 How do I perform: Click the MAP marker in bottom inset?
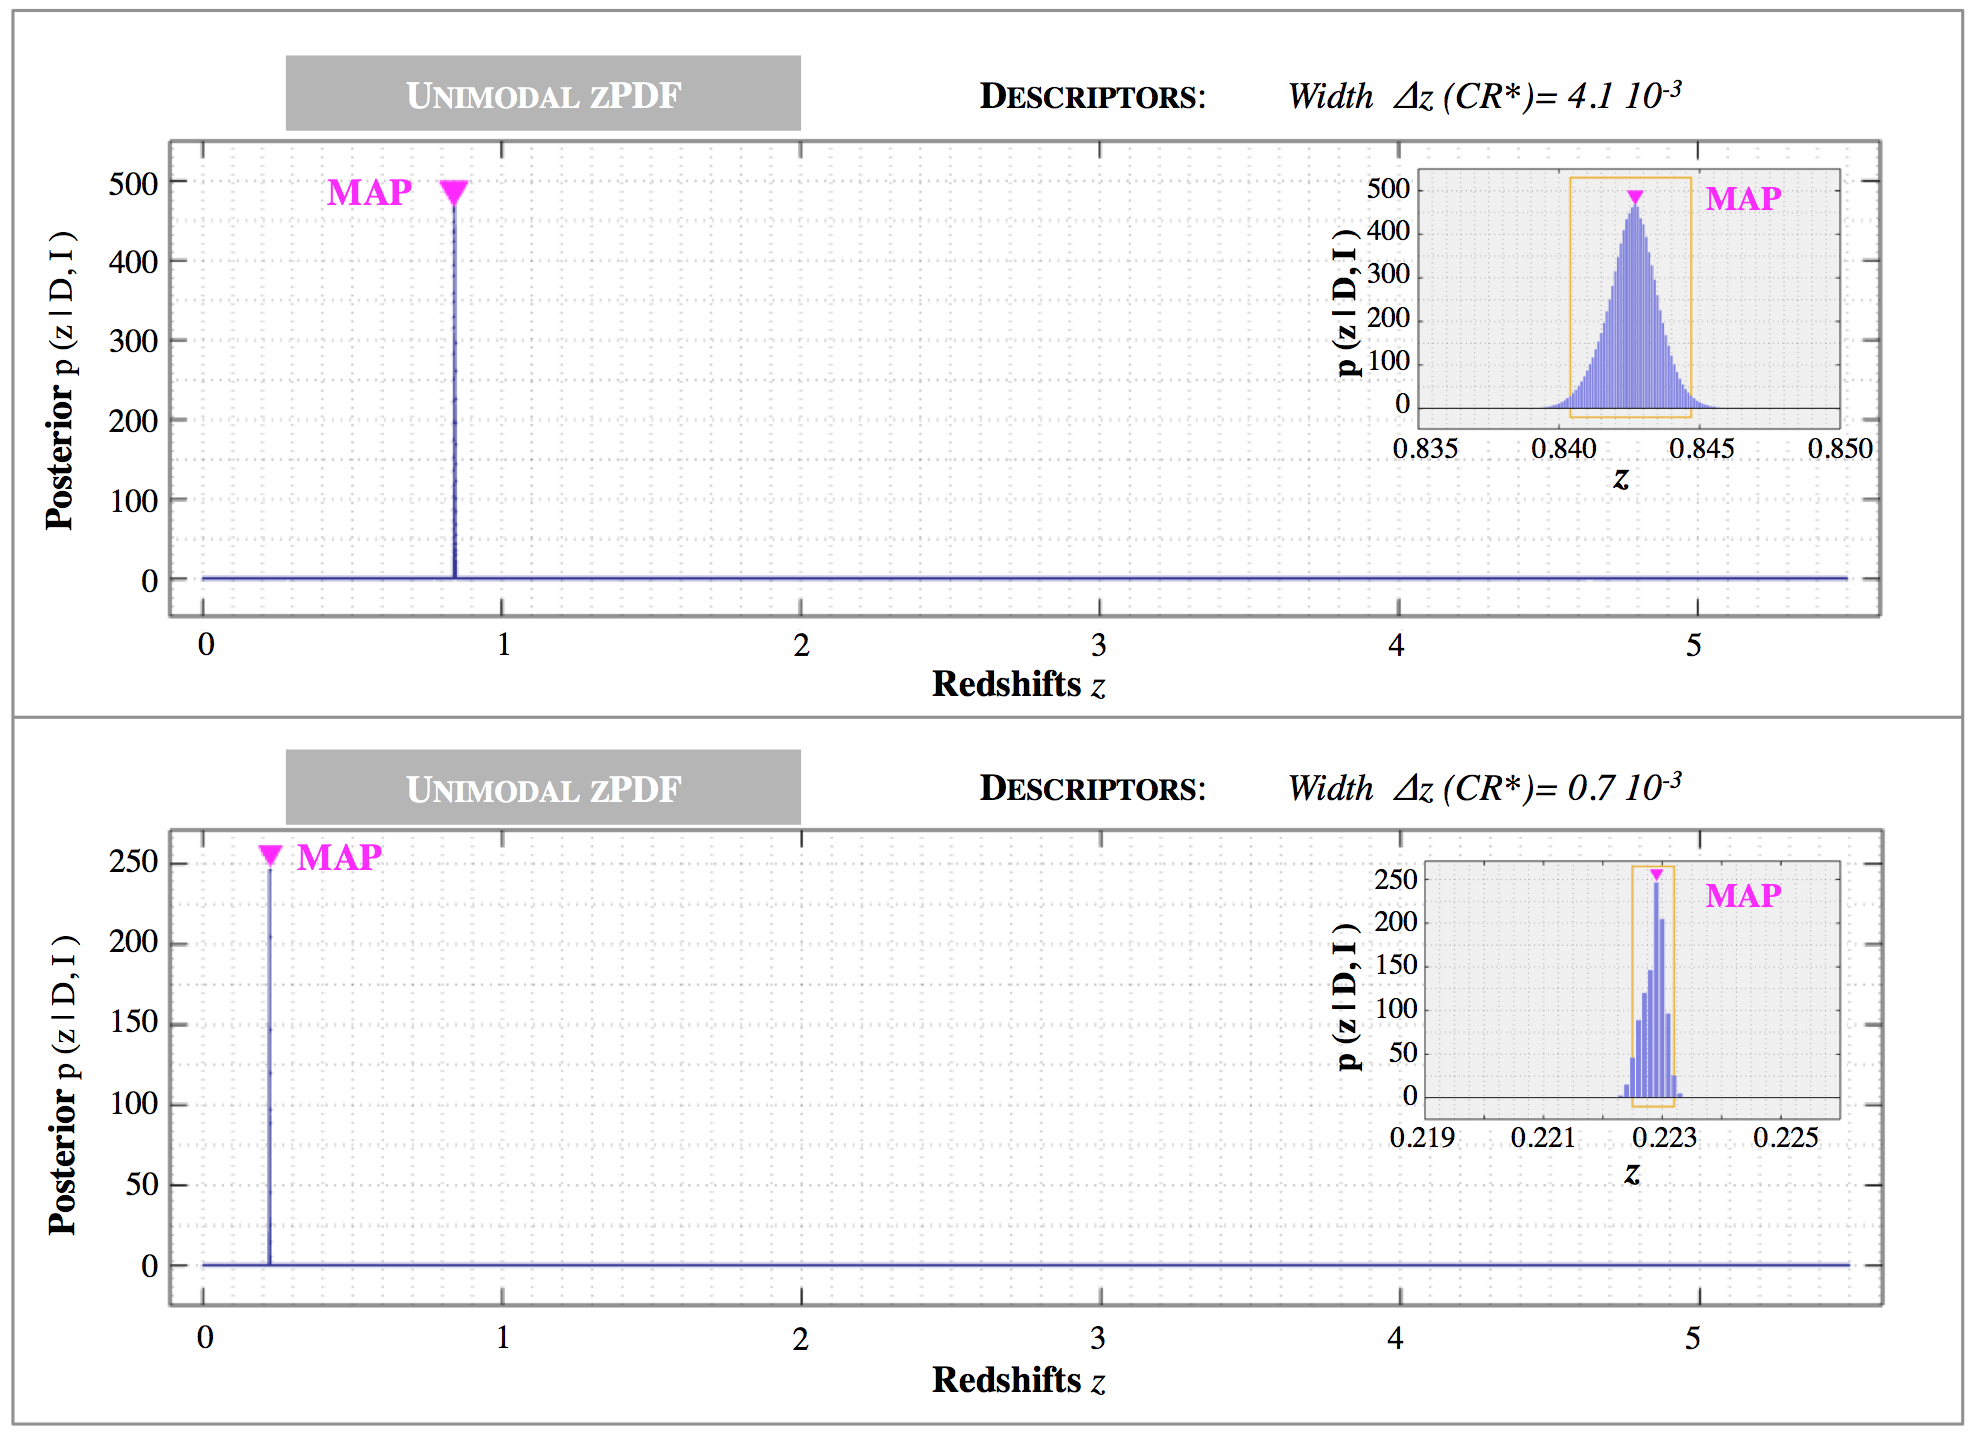coord(1657,875)
